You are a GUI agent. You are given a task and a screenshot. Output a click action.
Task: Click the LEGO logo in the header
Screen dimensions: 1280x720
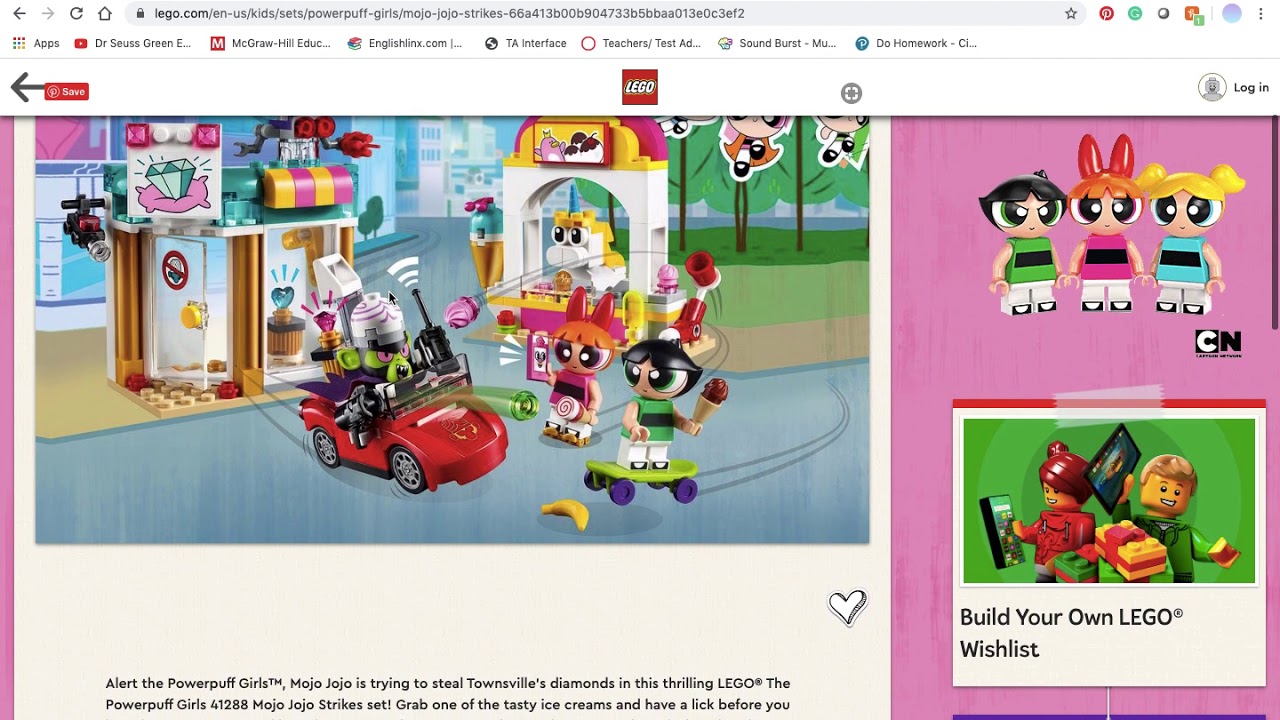click(640, 87)
